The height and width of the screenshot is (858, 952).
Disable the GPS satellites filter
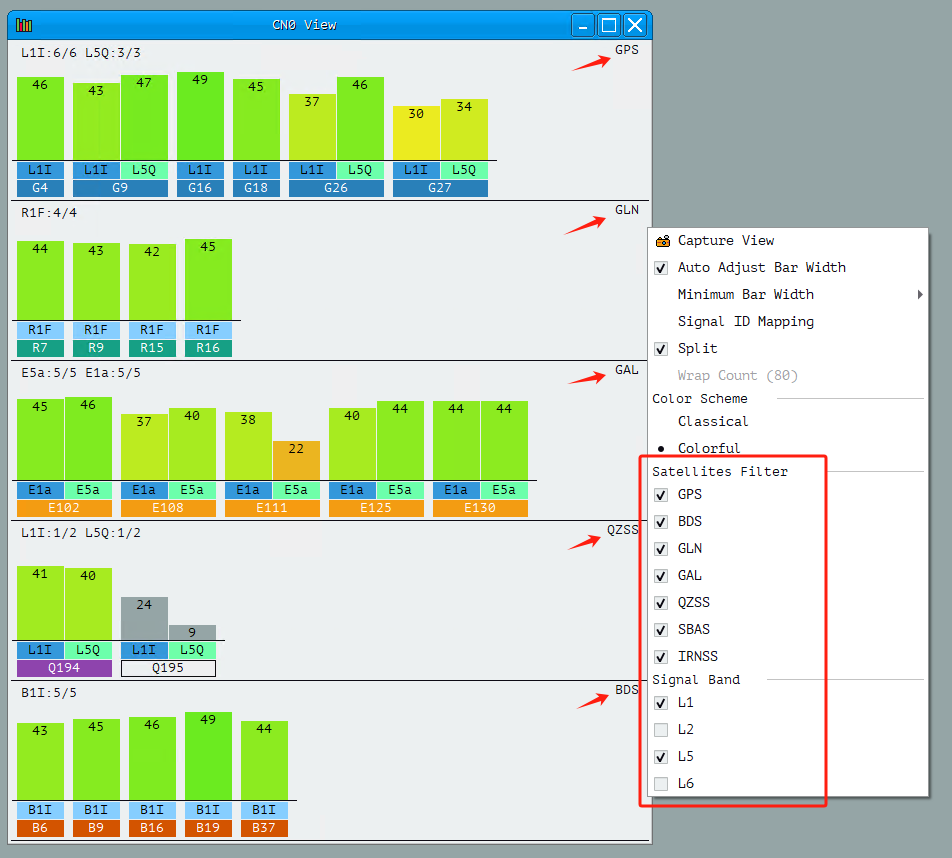(661, 495)
